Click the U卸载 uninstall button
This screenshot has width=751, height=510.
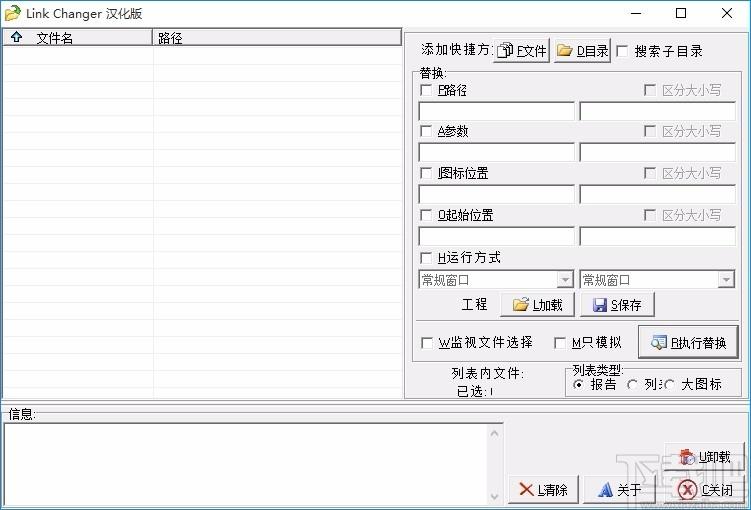pos(705,457)
